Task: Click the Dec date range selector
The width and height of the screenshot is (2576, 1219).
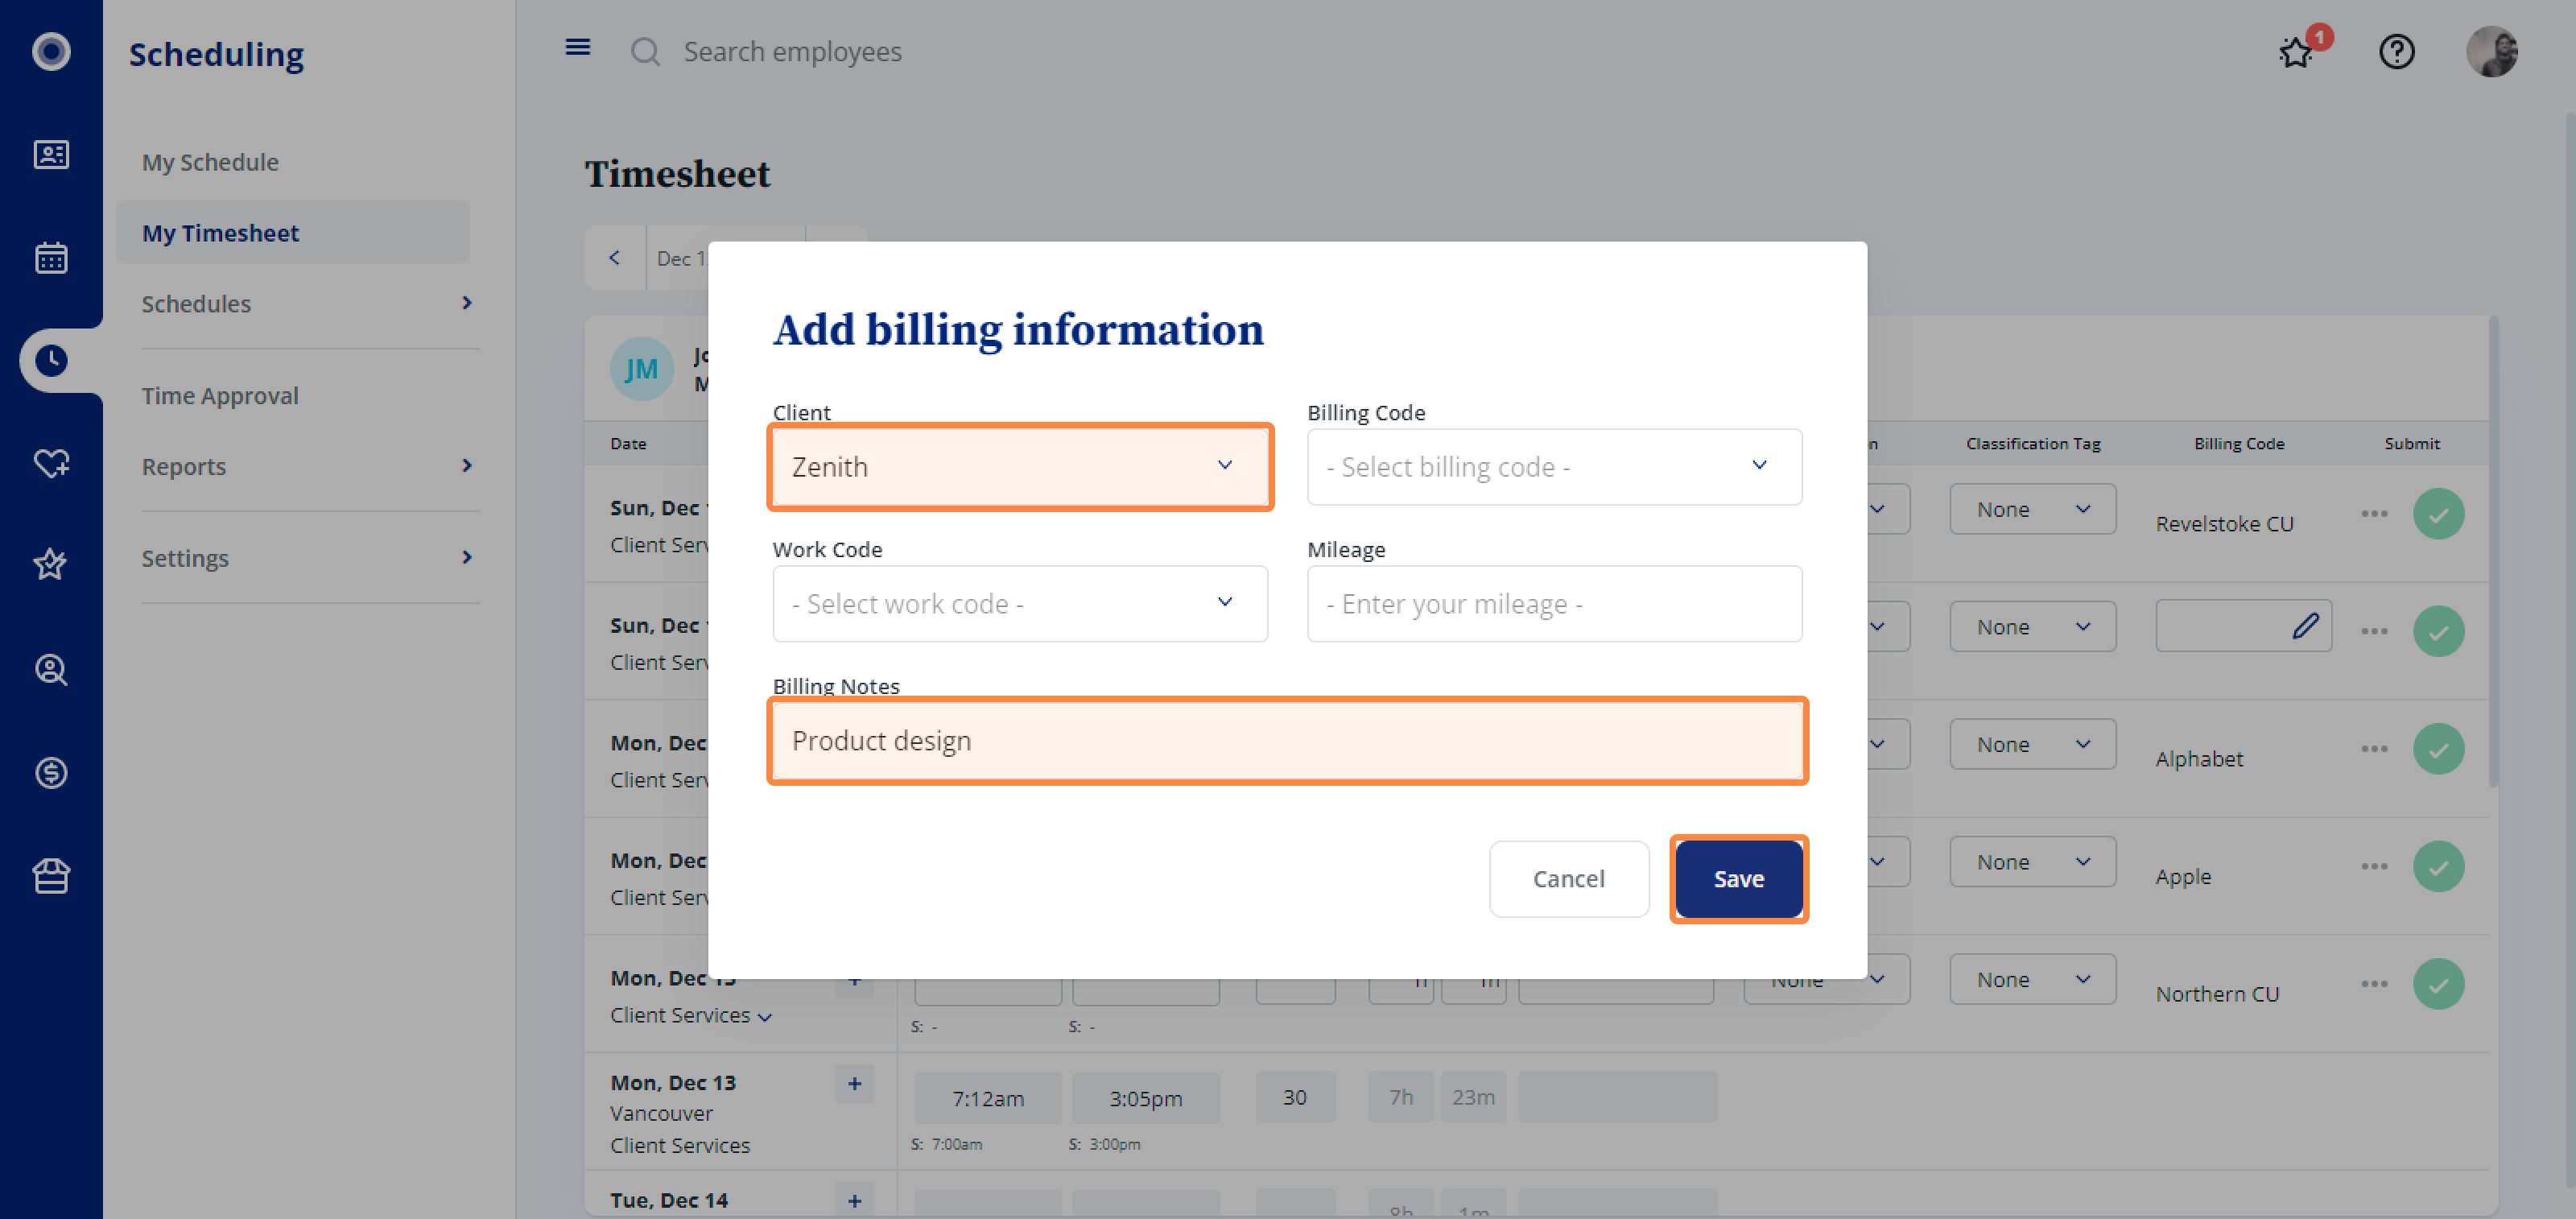Action: pos(680,259)
